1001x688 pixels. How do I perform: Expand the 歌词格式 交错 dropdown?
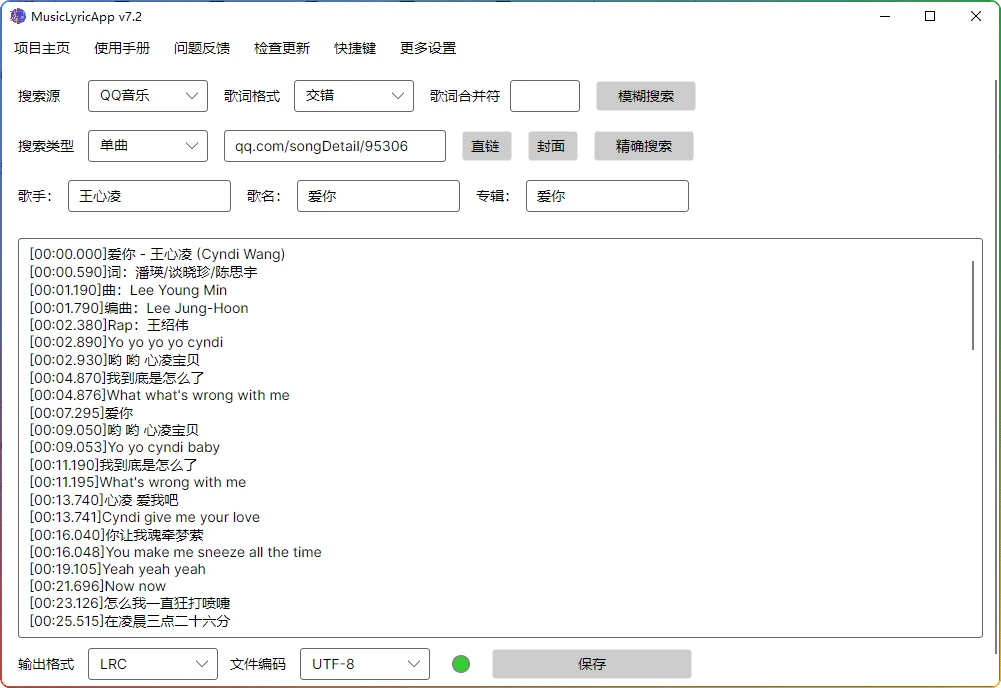pyautogui.click(x=354, y=96)
